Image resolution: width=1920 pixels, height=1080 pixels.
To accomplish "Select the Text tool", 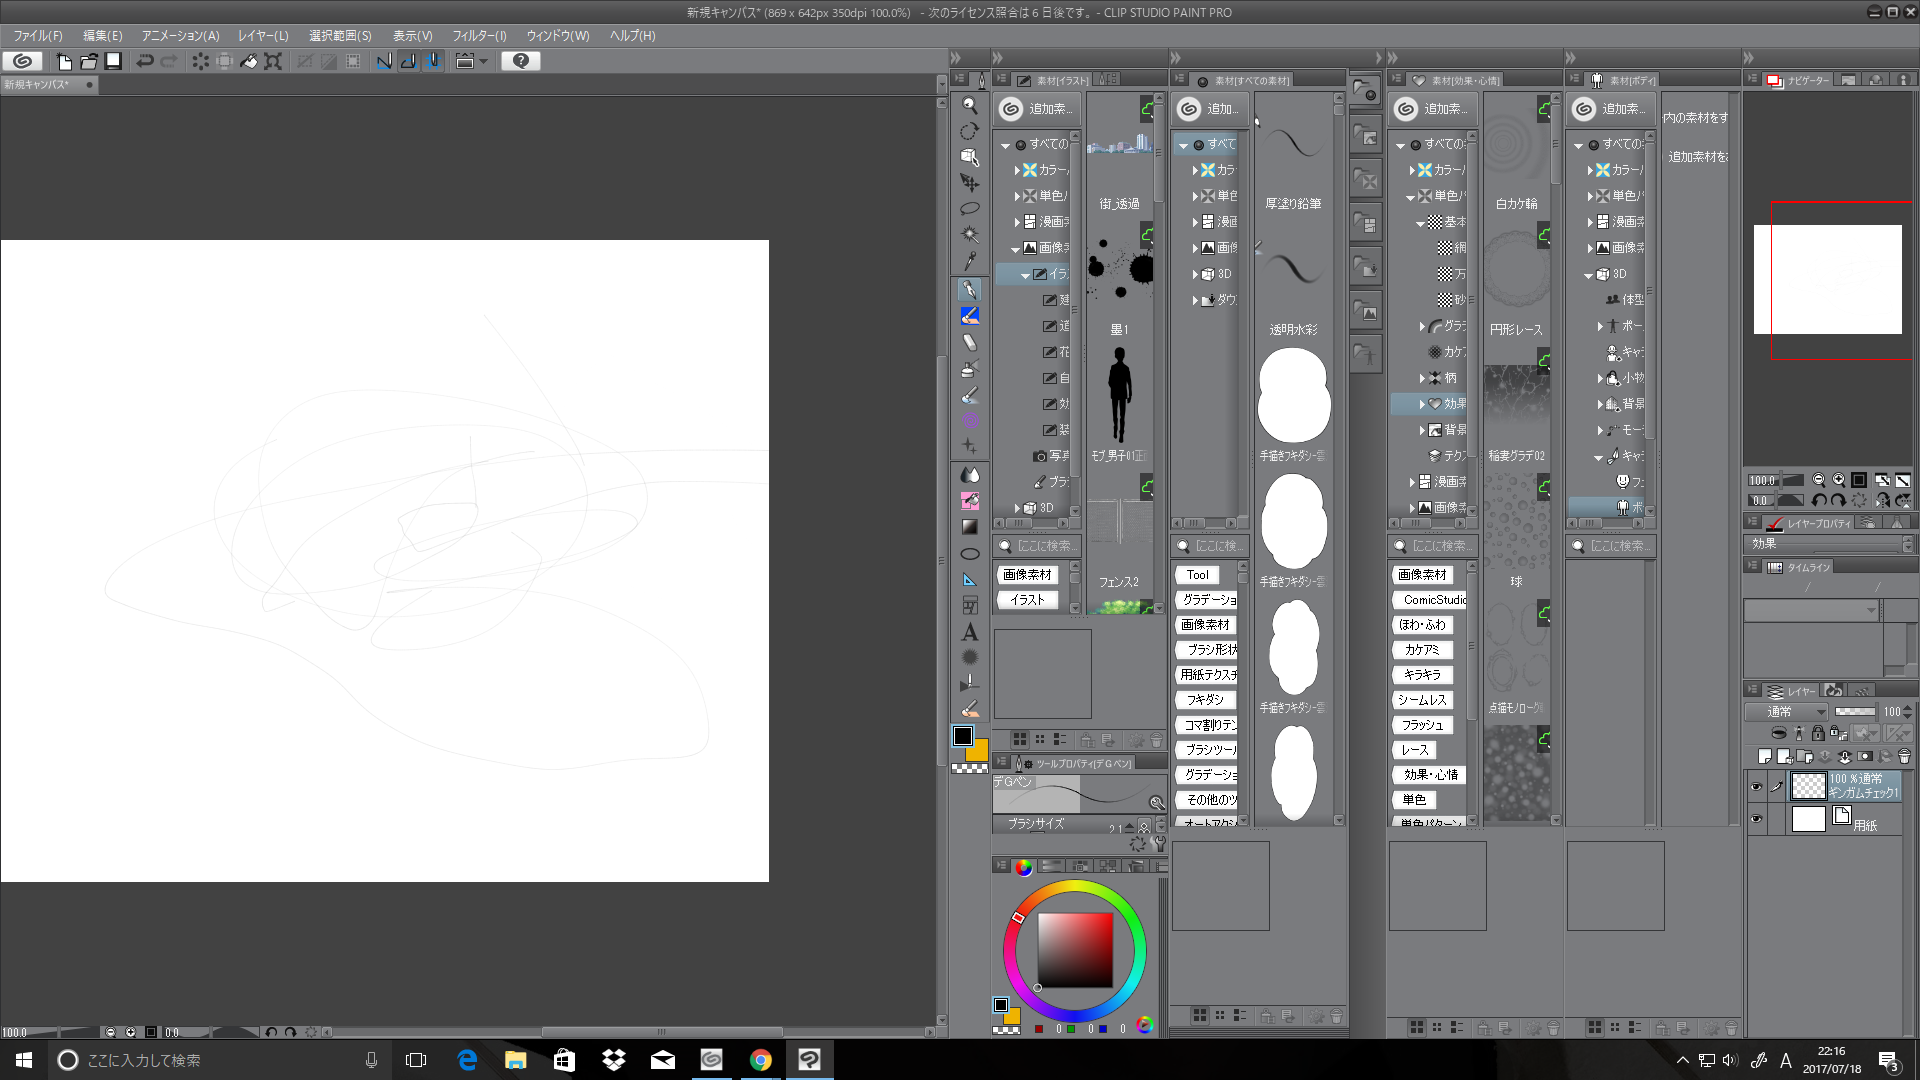I will 969,632.
